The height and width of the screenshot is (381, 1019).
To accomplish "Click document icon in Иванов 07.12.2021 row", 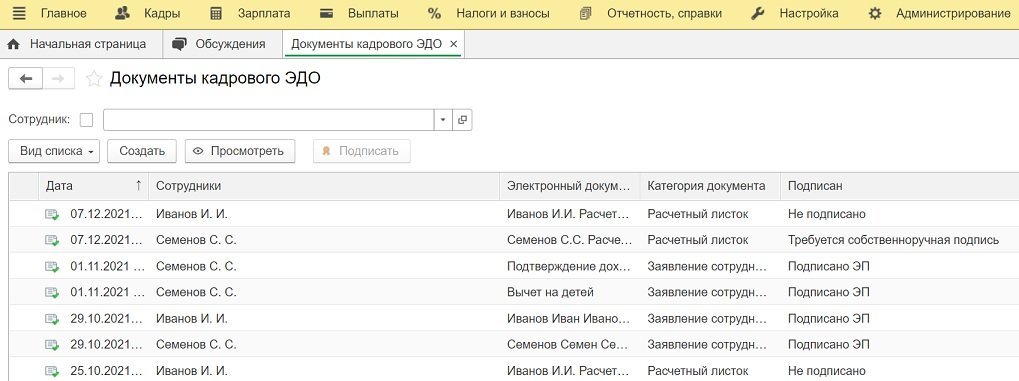I will 52,215.
